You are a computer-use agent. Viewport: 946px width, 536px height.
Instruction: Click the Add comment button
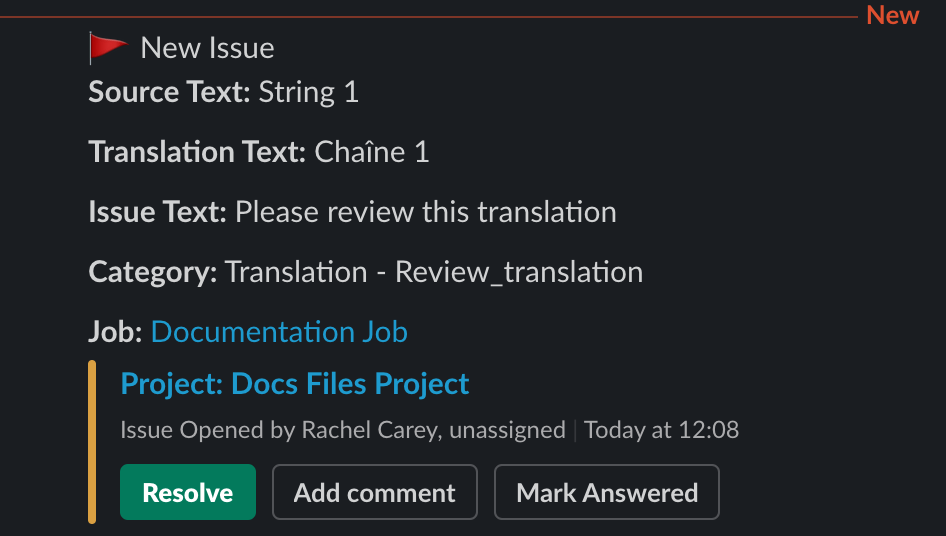[375, 492]
